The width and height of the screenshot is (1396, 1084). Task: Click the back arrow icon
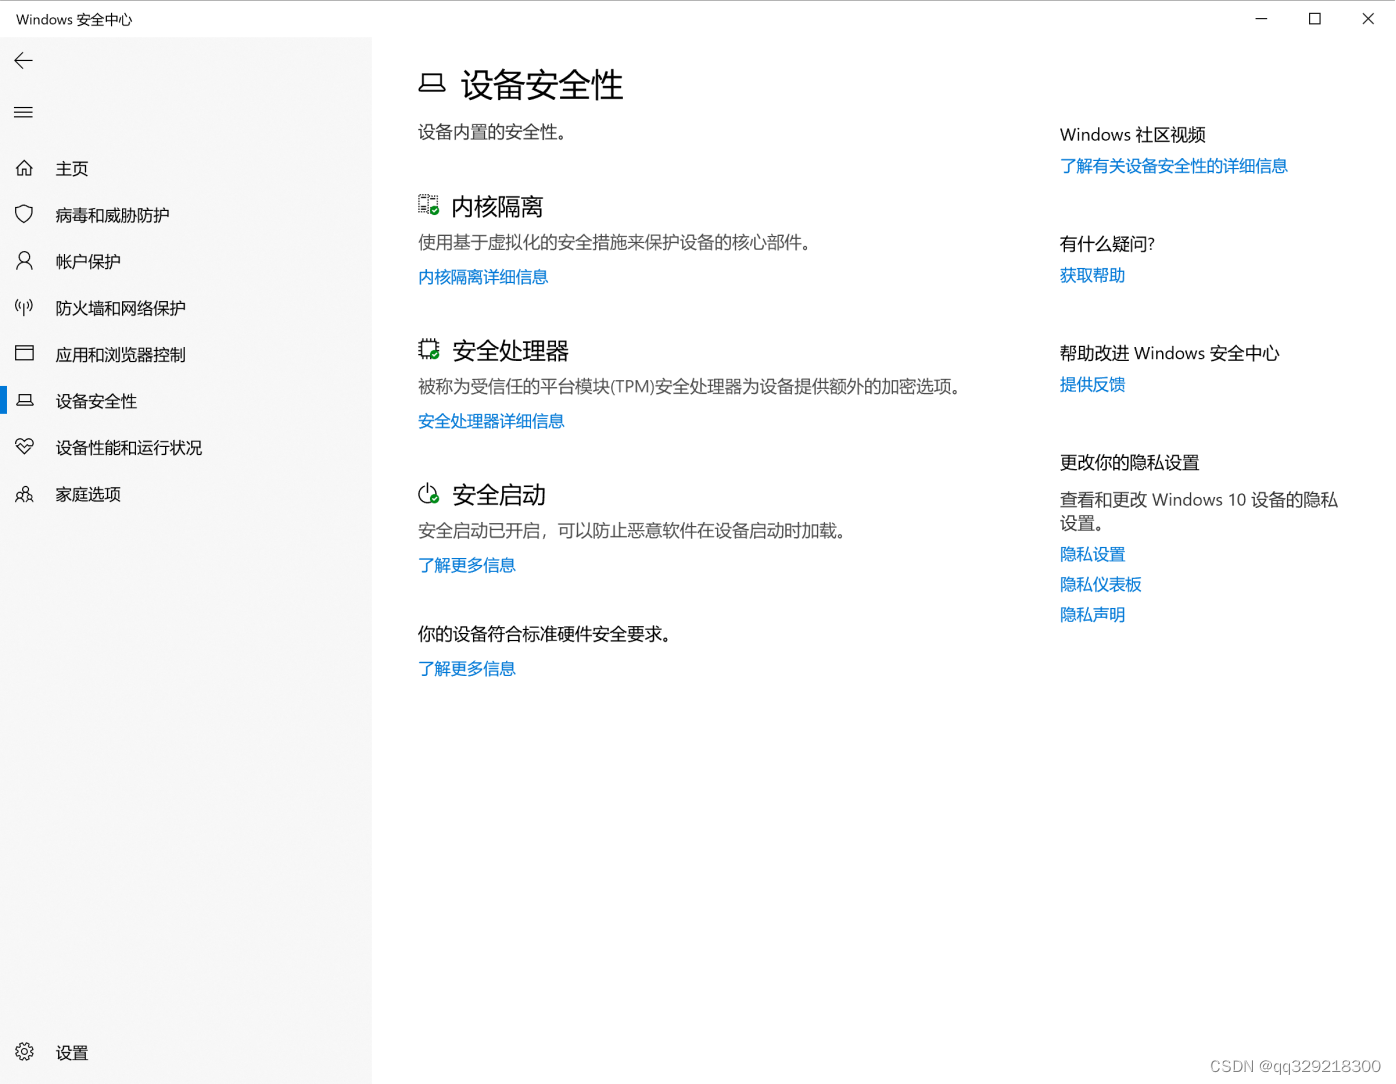24,60
